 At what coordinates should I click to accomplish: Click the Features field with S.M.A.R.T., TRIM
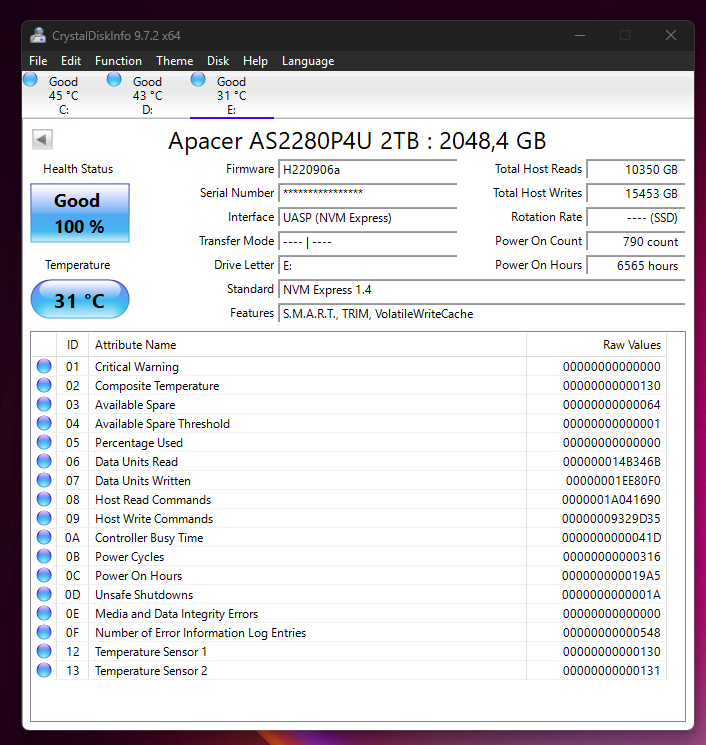482,314
